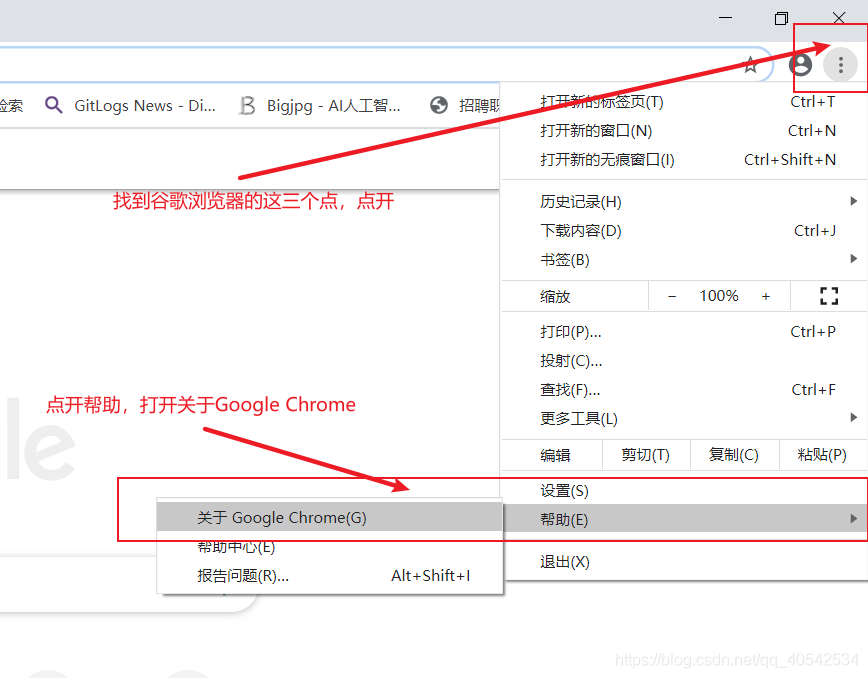Open the Bigjpg bookmark
The width and height of the screenshot is (868, 678).
(x=319, y=105)
